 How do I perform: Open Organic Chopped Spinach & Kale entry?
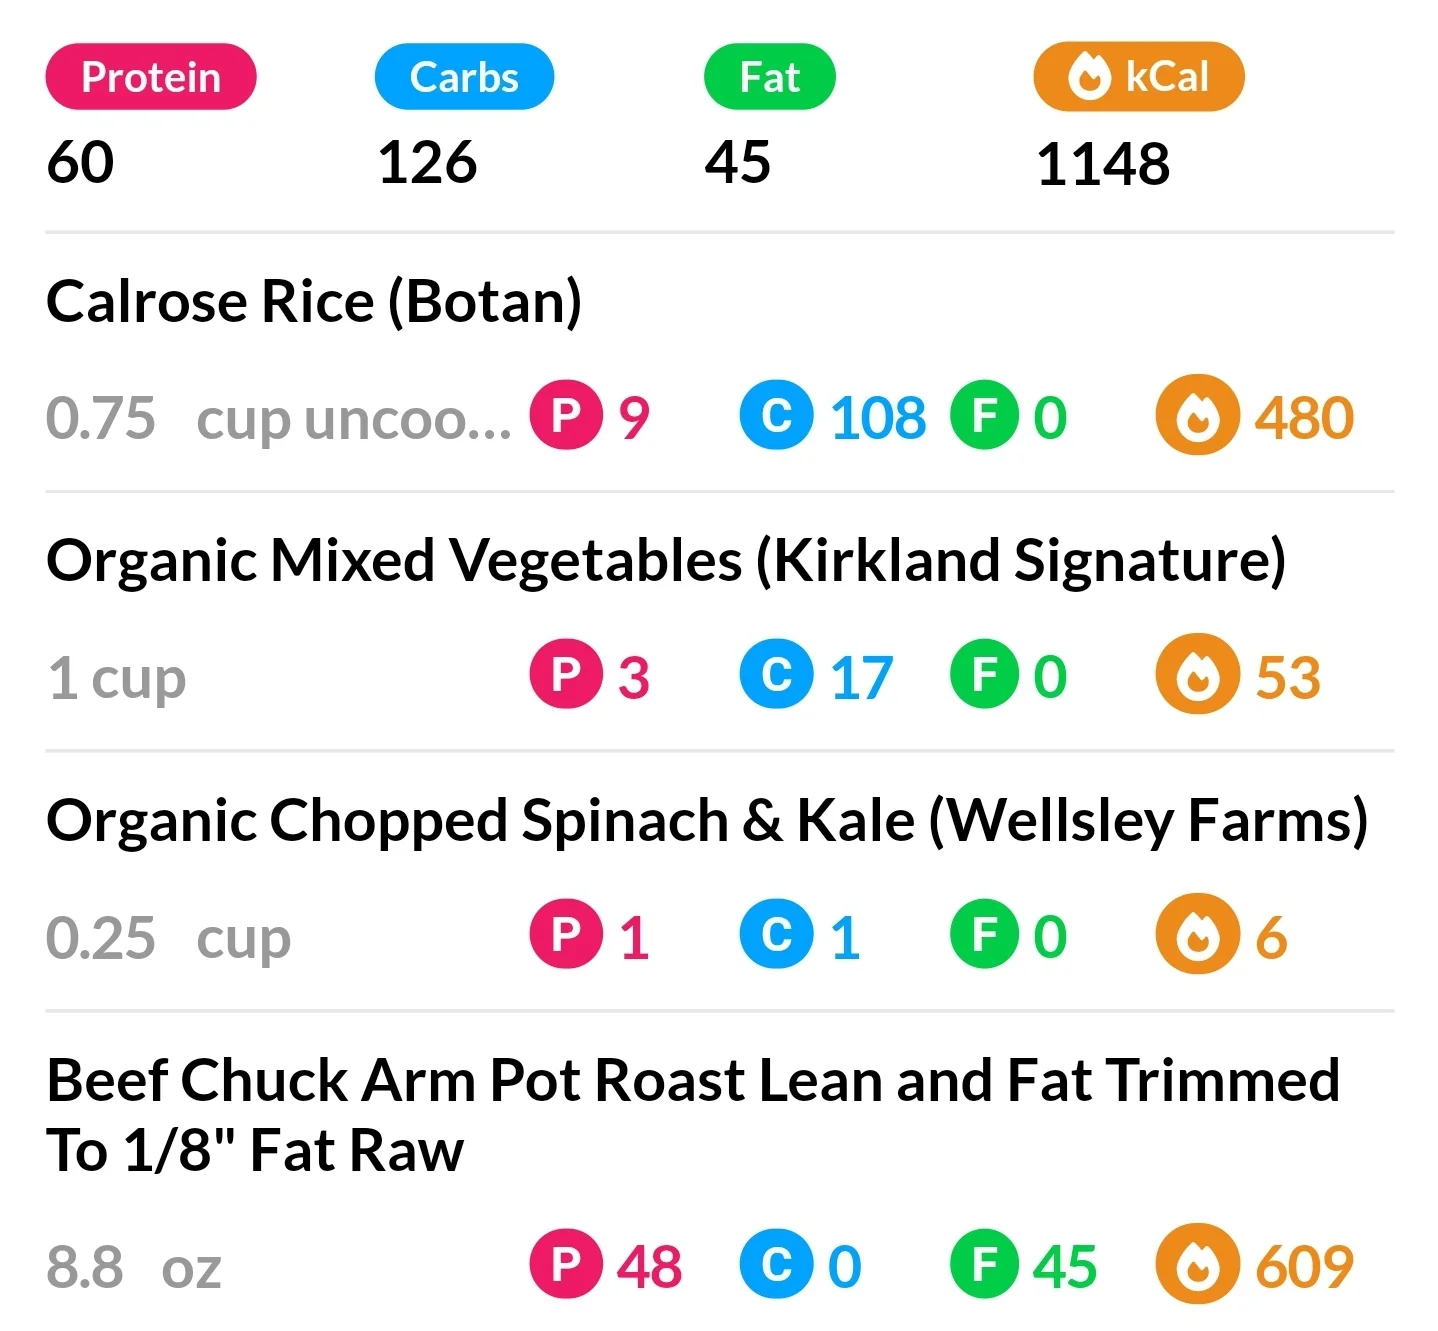(x=707, y=821)
